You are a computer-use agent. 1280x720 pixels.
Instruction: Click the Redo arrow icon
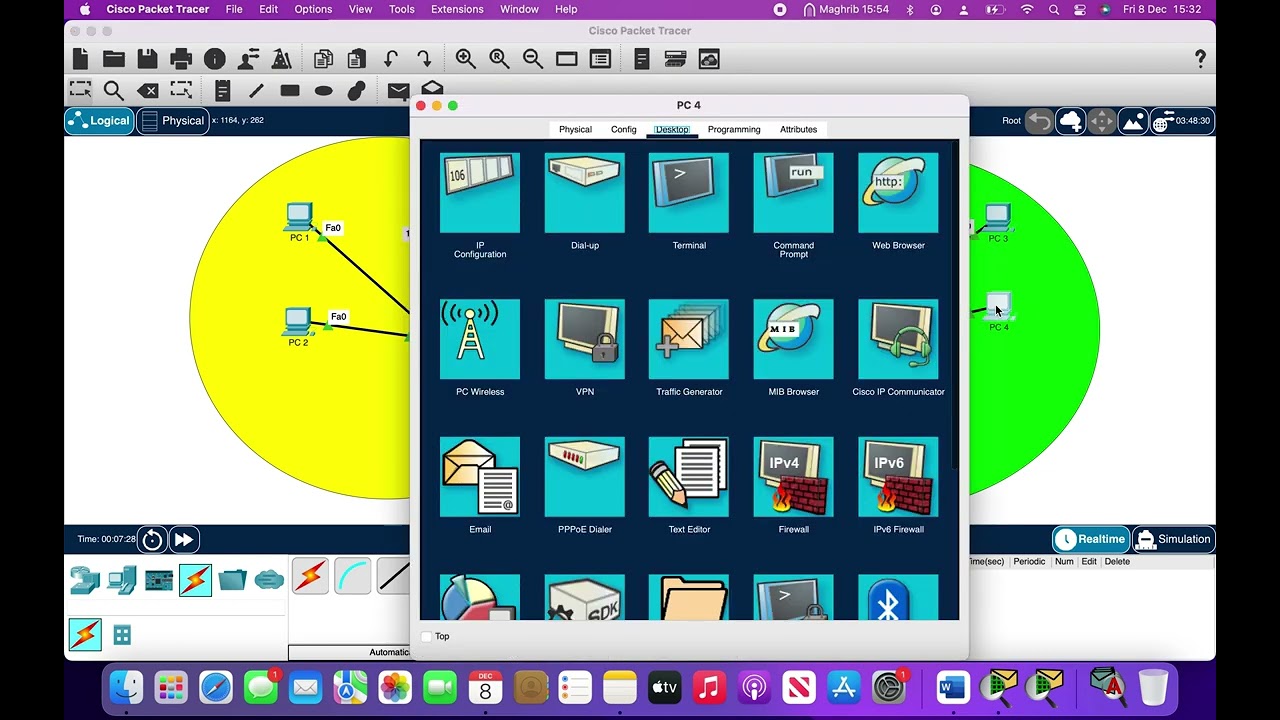424,59
